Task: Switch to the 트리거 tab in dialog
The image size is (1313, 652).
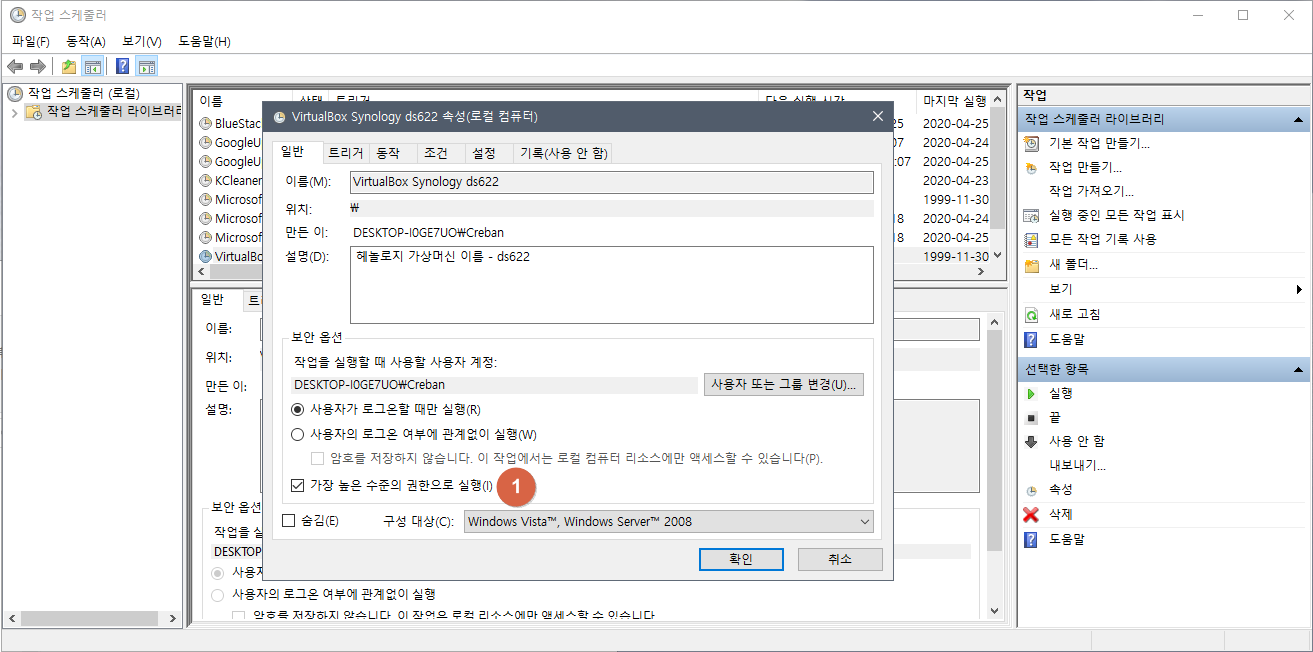Action: pyautogui.click(x=346, y=153)
